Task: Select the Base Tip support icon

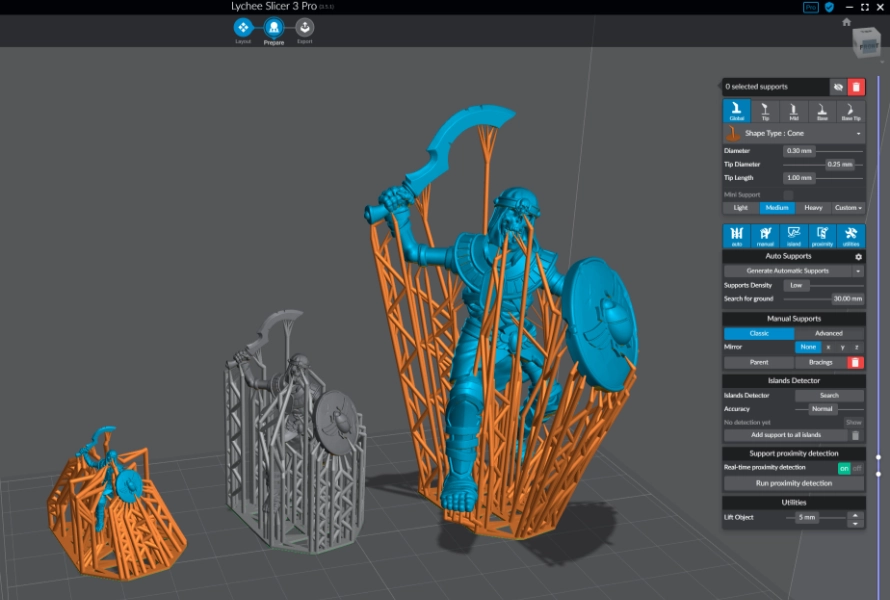Action: tap(851, 111)
